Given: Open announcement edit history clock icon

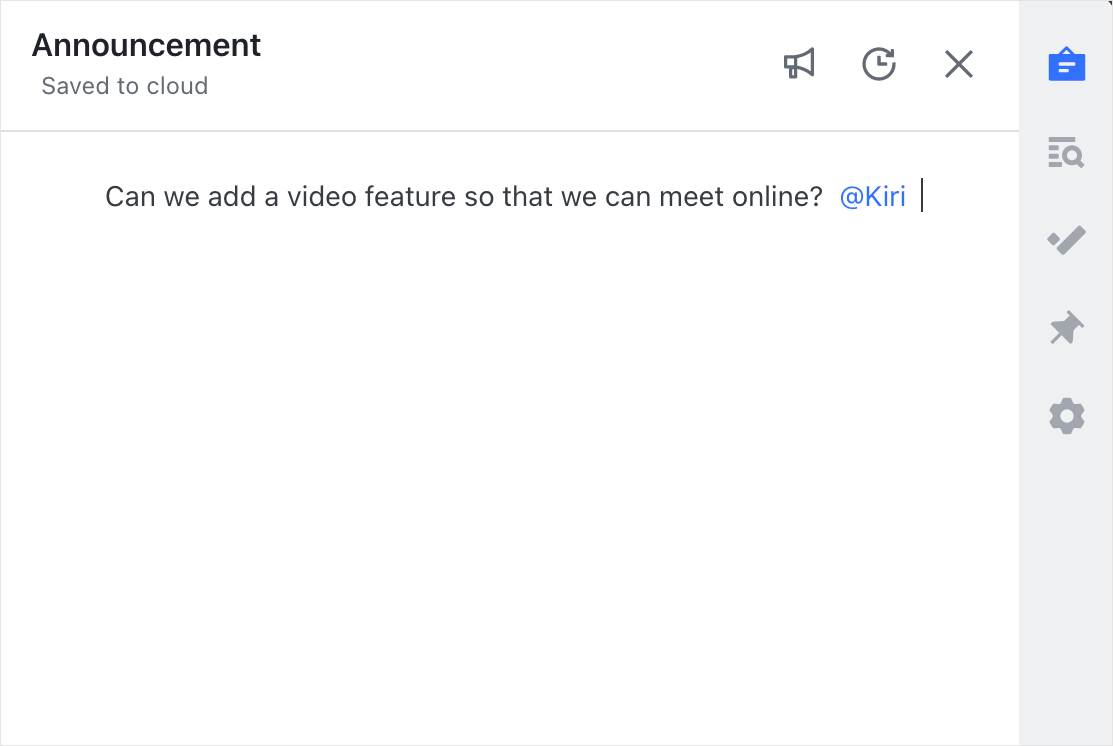Looking at the screenshot, I should pyautogui.click(x=878, y=65).
